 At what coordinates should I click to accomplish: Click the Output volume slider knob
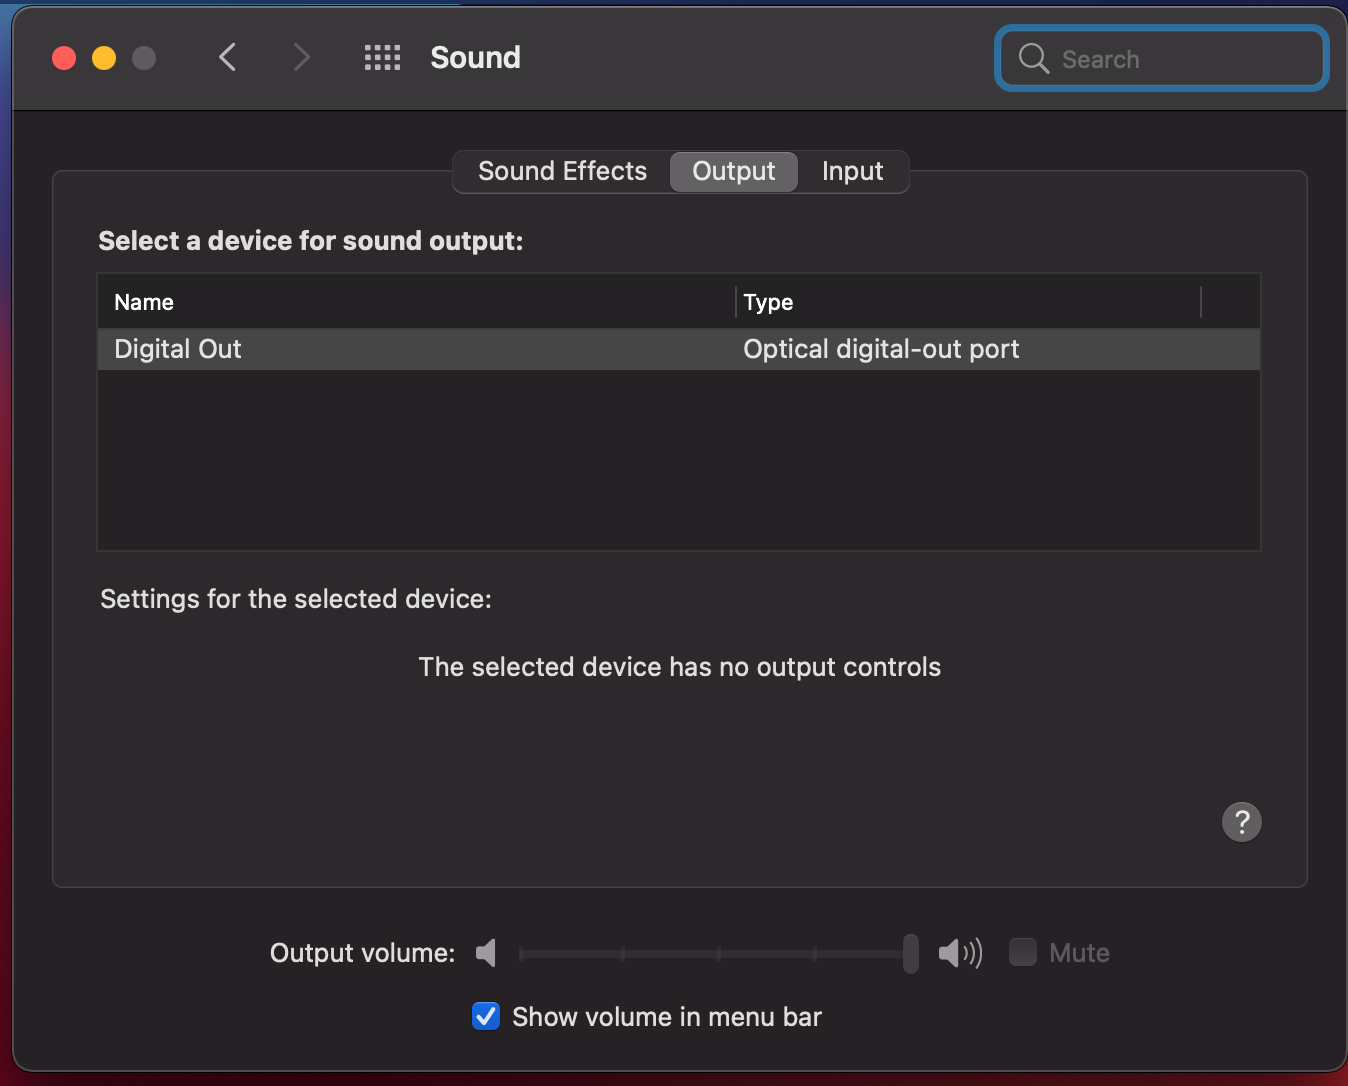point(911,953)
